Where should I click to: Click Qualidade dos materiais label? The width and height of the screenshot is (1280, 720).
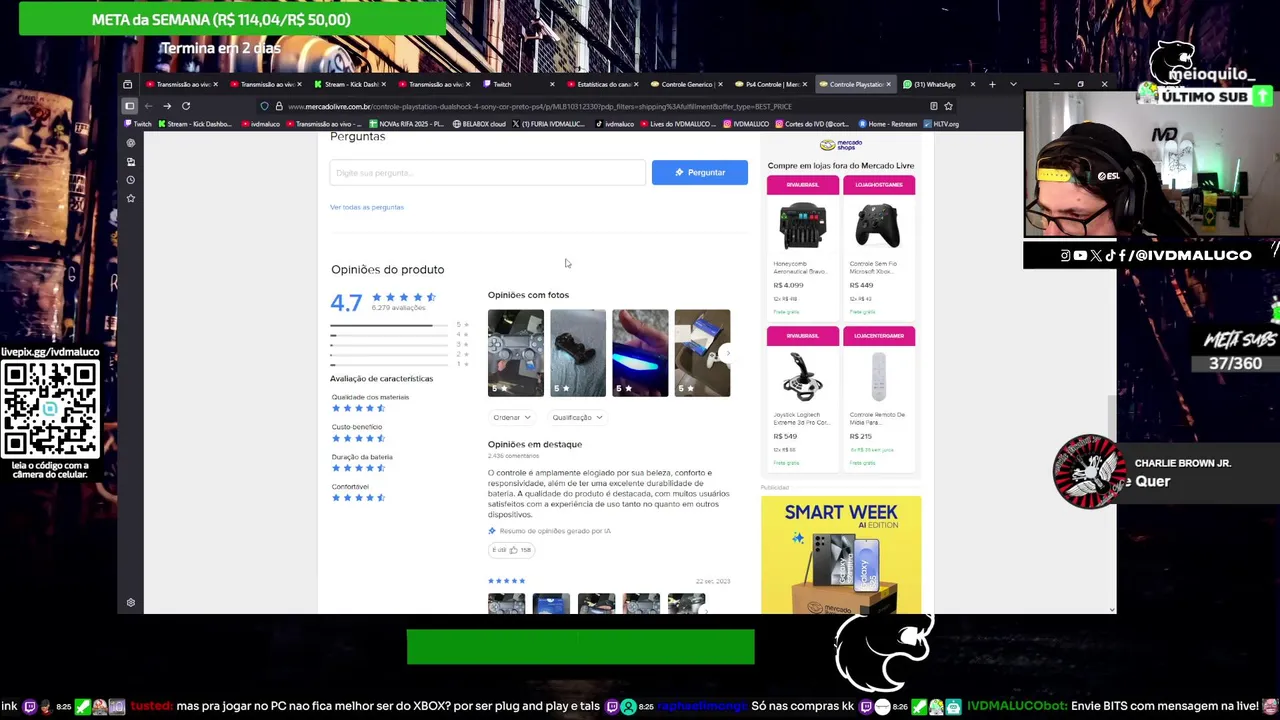(x=370, y=397)
